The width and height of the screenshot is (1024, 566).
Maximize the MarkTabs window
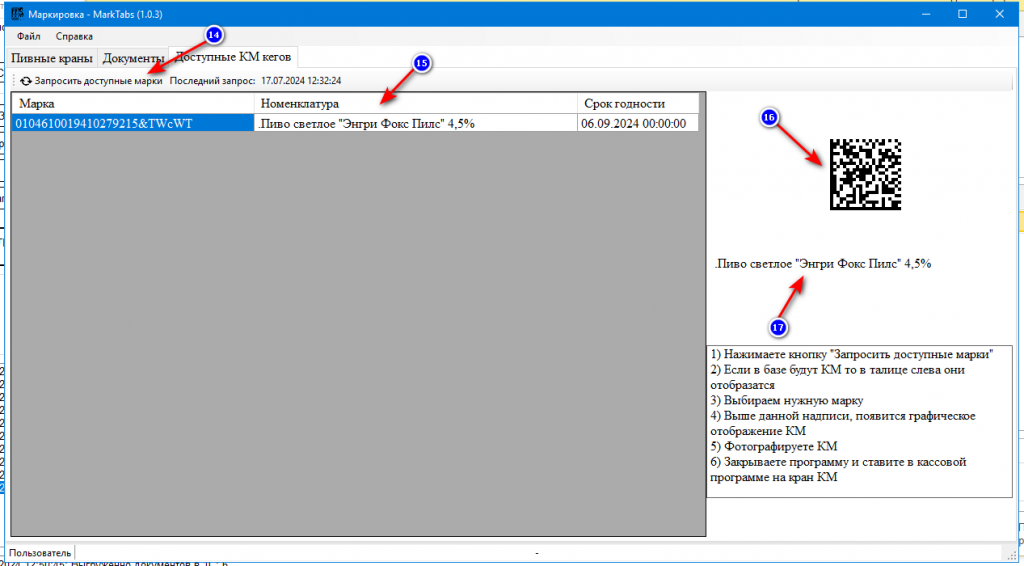click(962, 14)
